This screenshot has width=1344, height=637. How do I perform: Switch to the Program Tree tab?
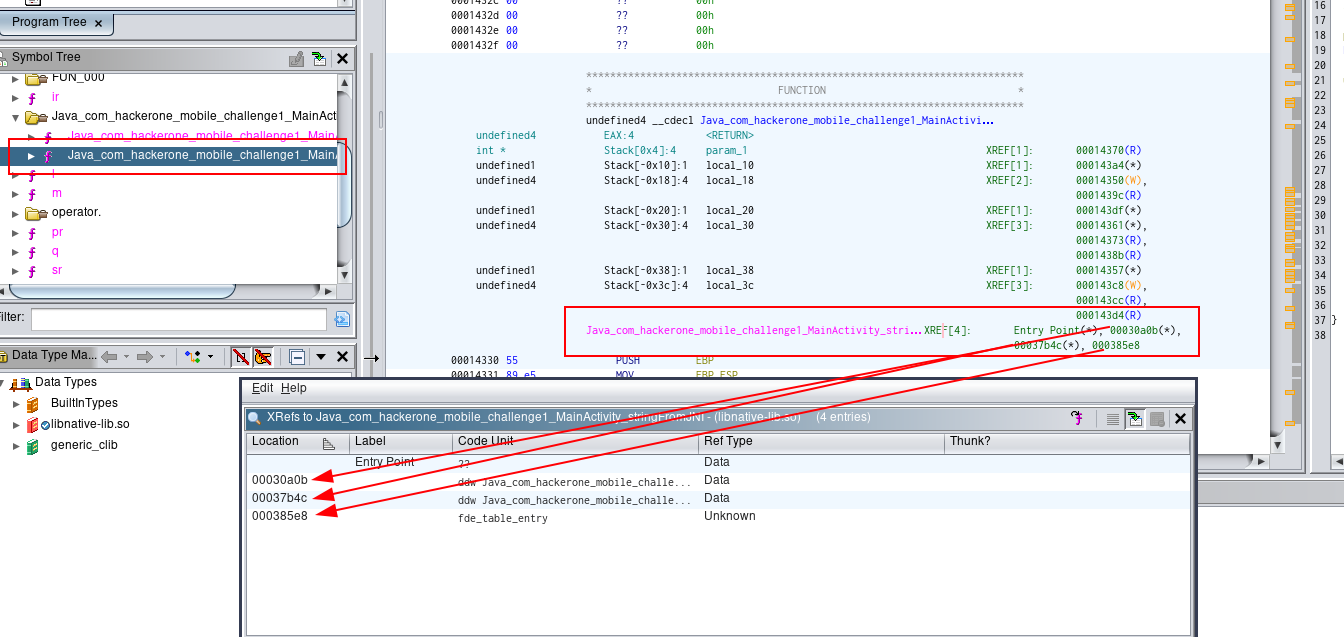[49, 22]
